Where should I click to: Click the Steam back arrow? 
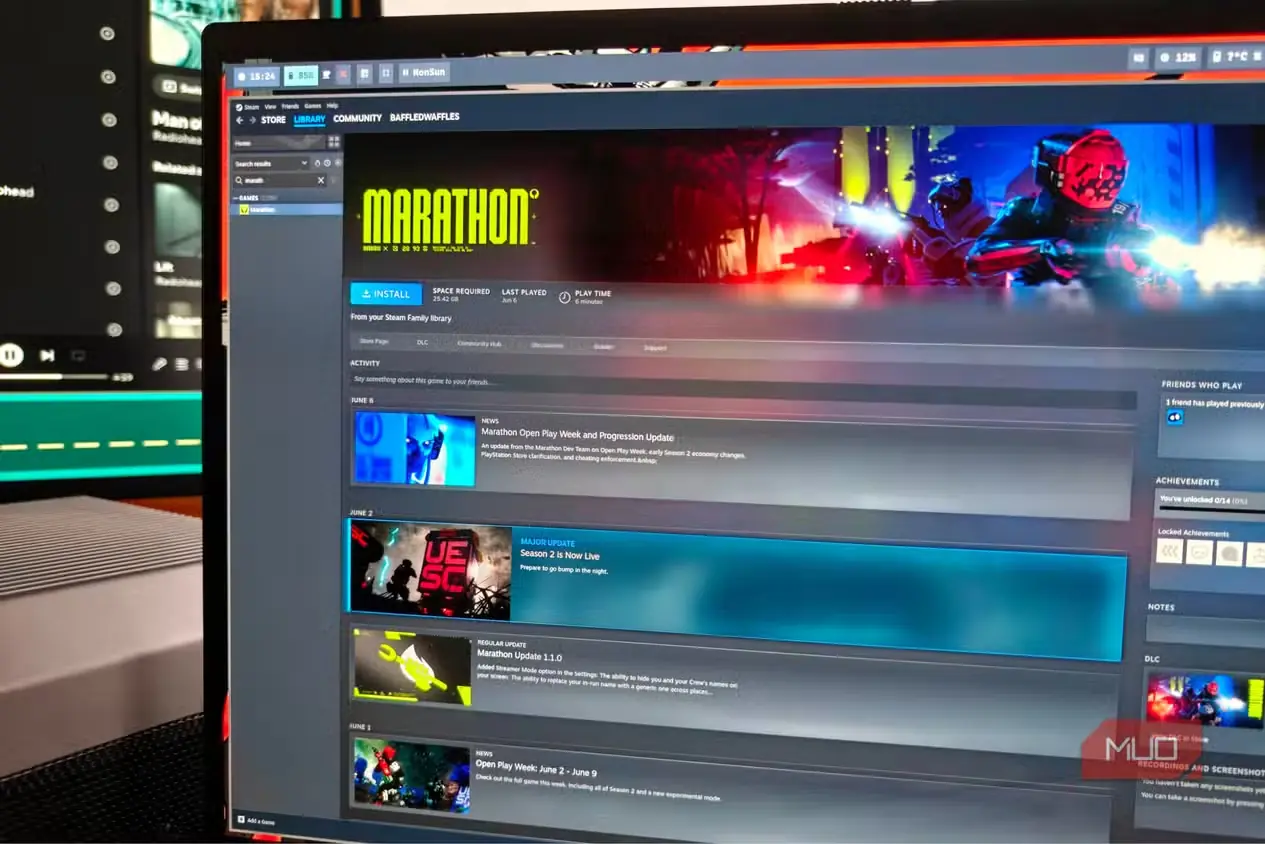239,120
